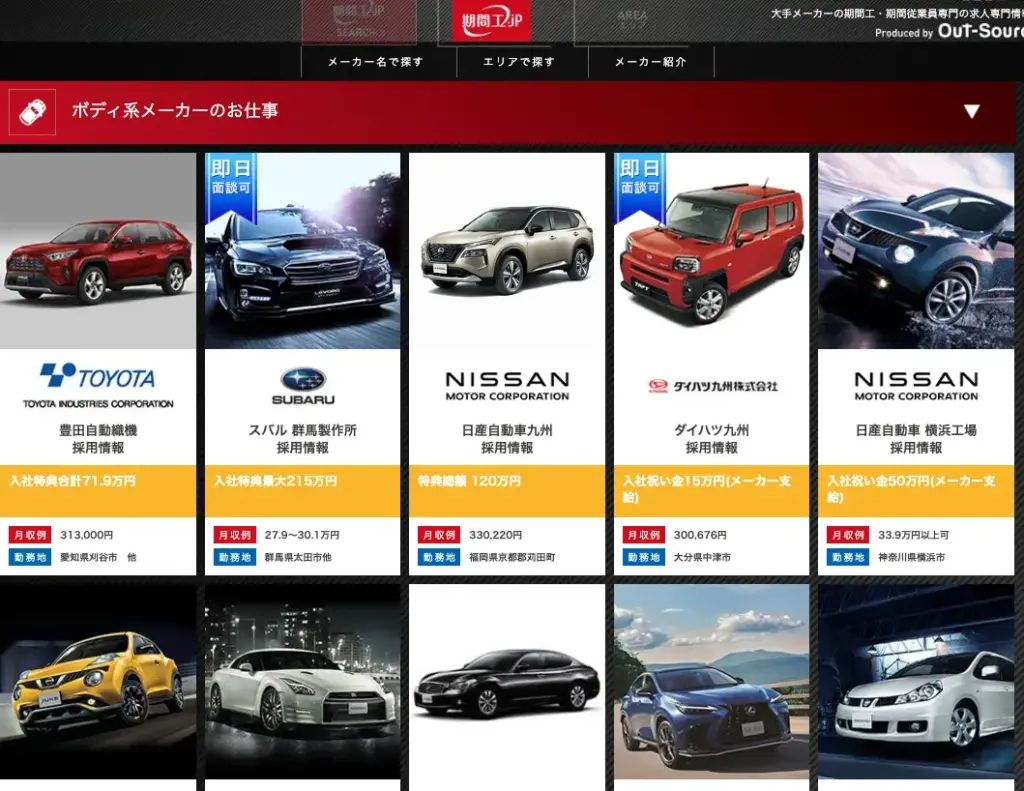1024x791 pixels.
Task: Open the メーカー紹介 menu
Action: 651,62
